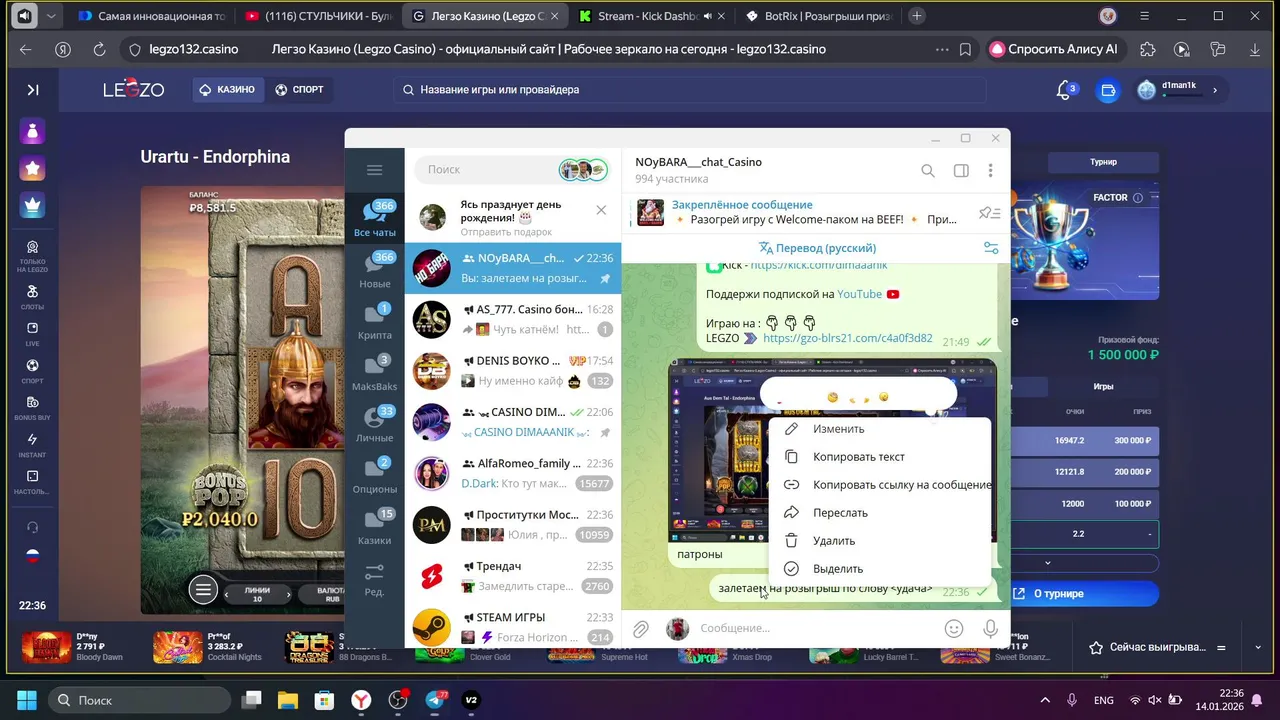
Task: Open the "MaksBaks" chat folder
Action: pyautogui.click(x=374, y=373)
